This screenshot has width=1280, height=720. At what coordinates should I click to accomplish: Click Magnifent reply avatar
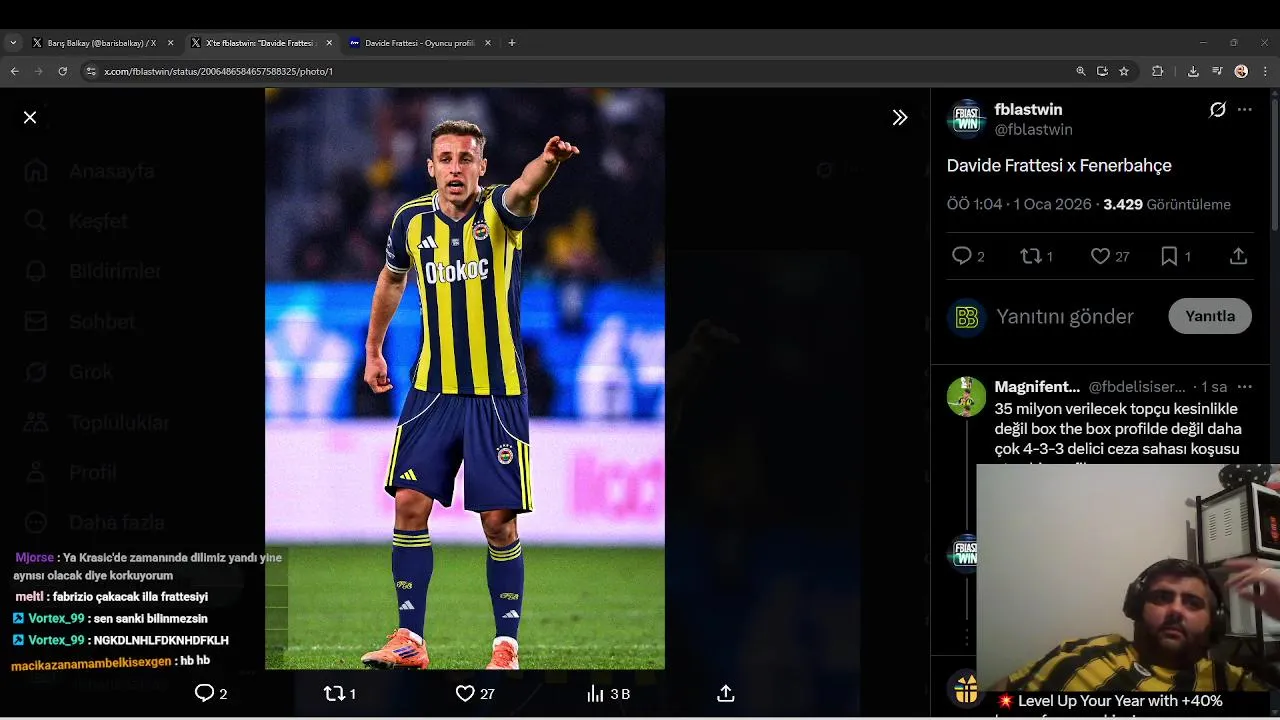pos(966,396)
